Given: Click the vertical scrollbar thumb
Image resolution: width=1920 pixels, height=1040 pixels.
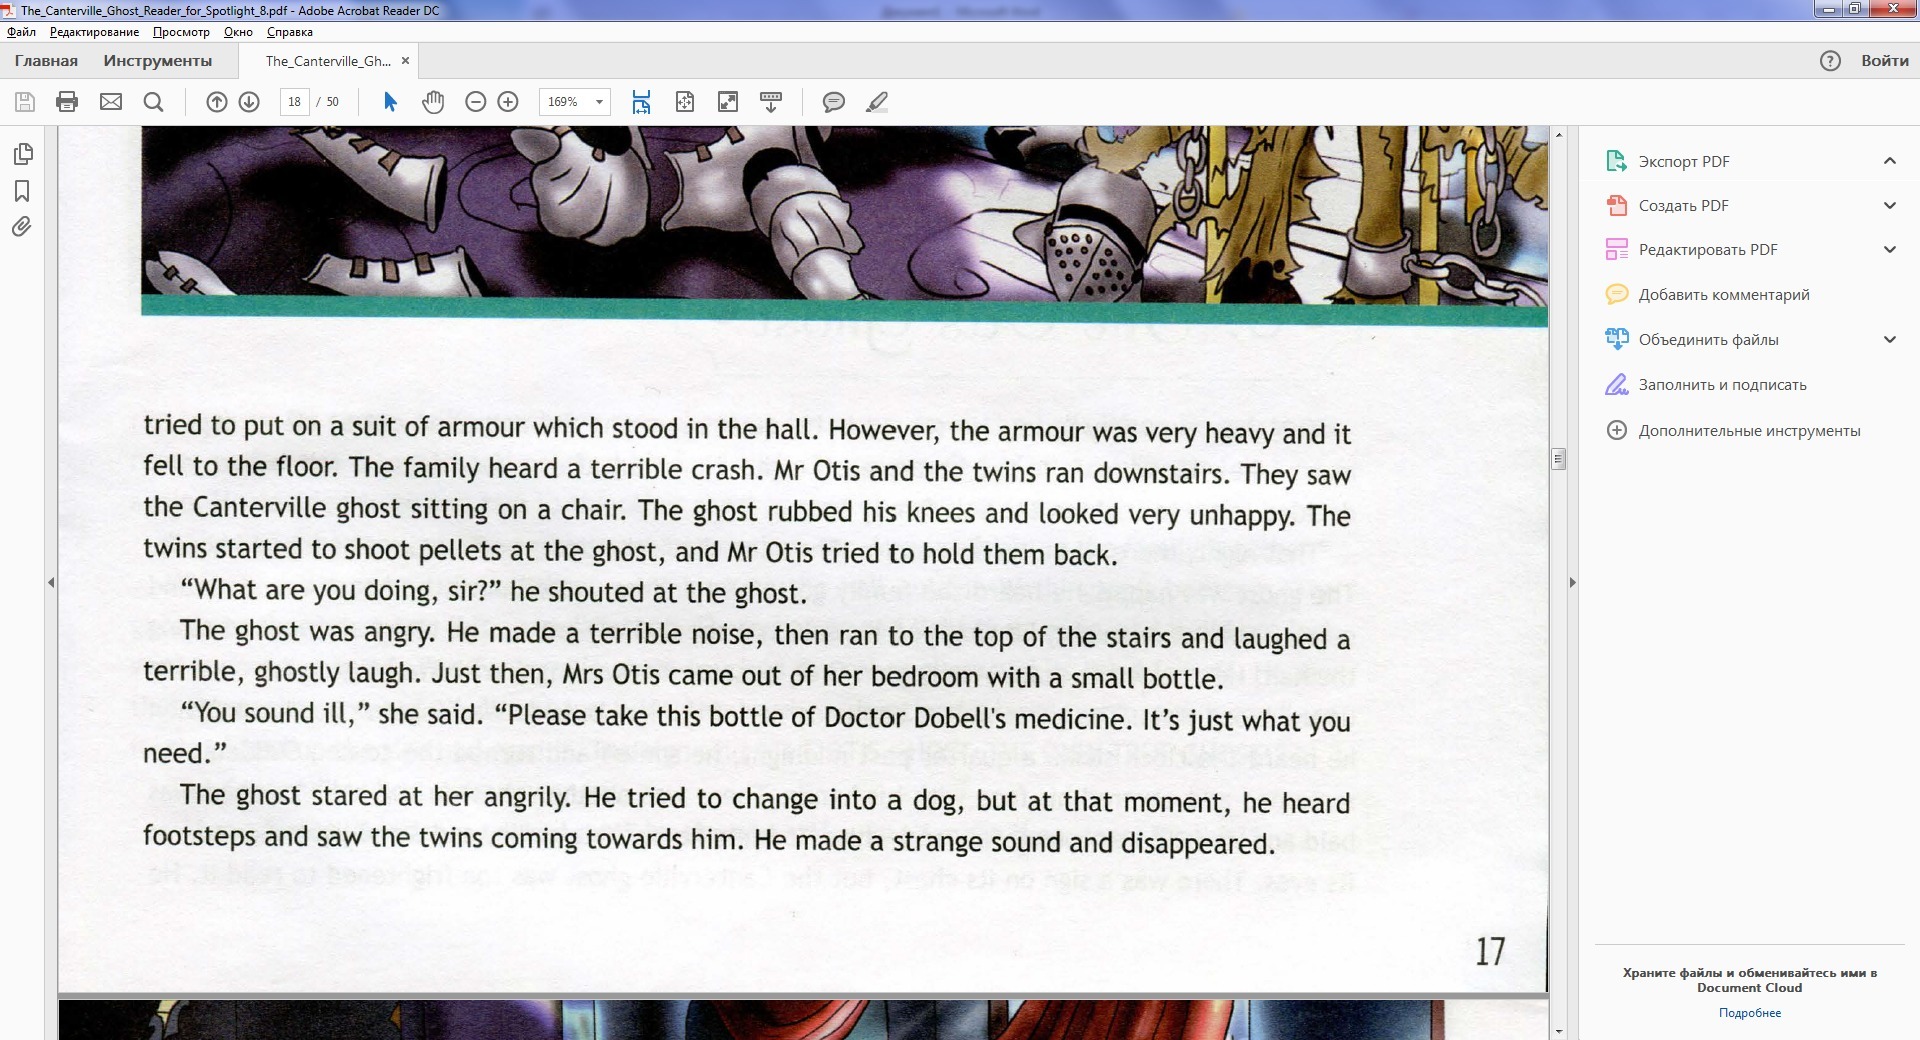Looking at the screenshot, I should coord(1558,459).
